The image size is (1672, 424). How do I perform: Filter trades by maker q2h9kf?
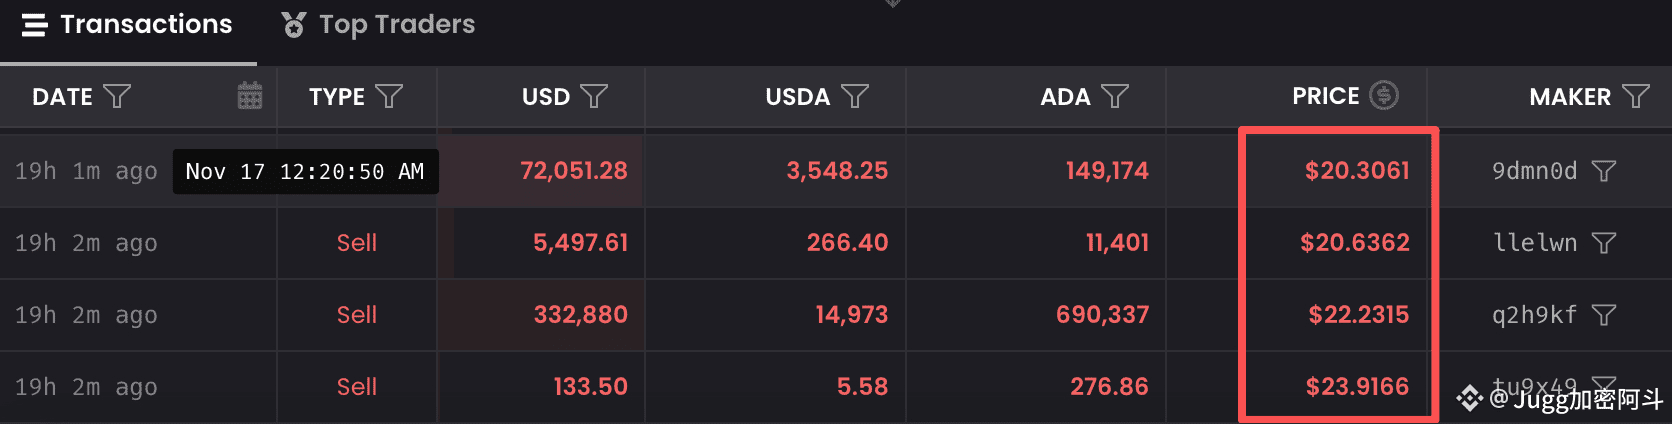click(1604, 316)
